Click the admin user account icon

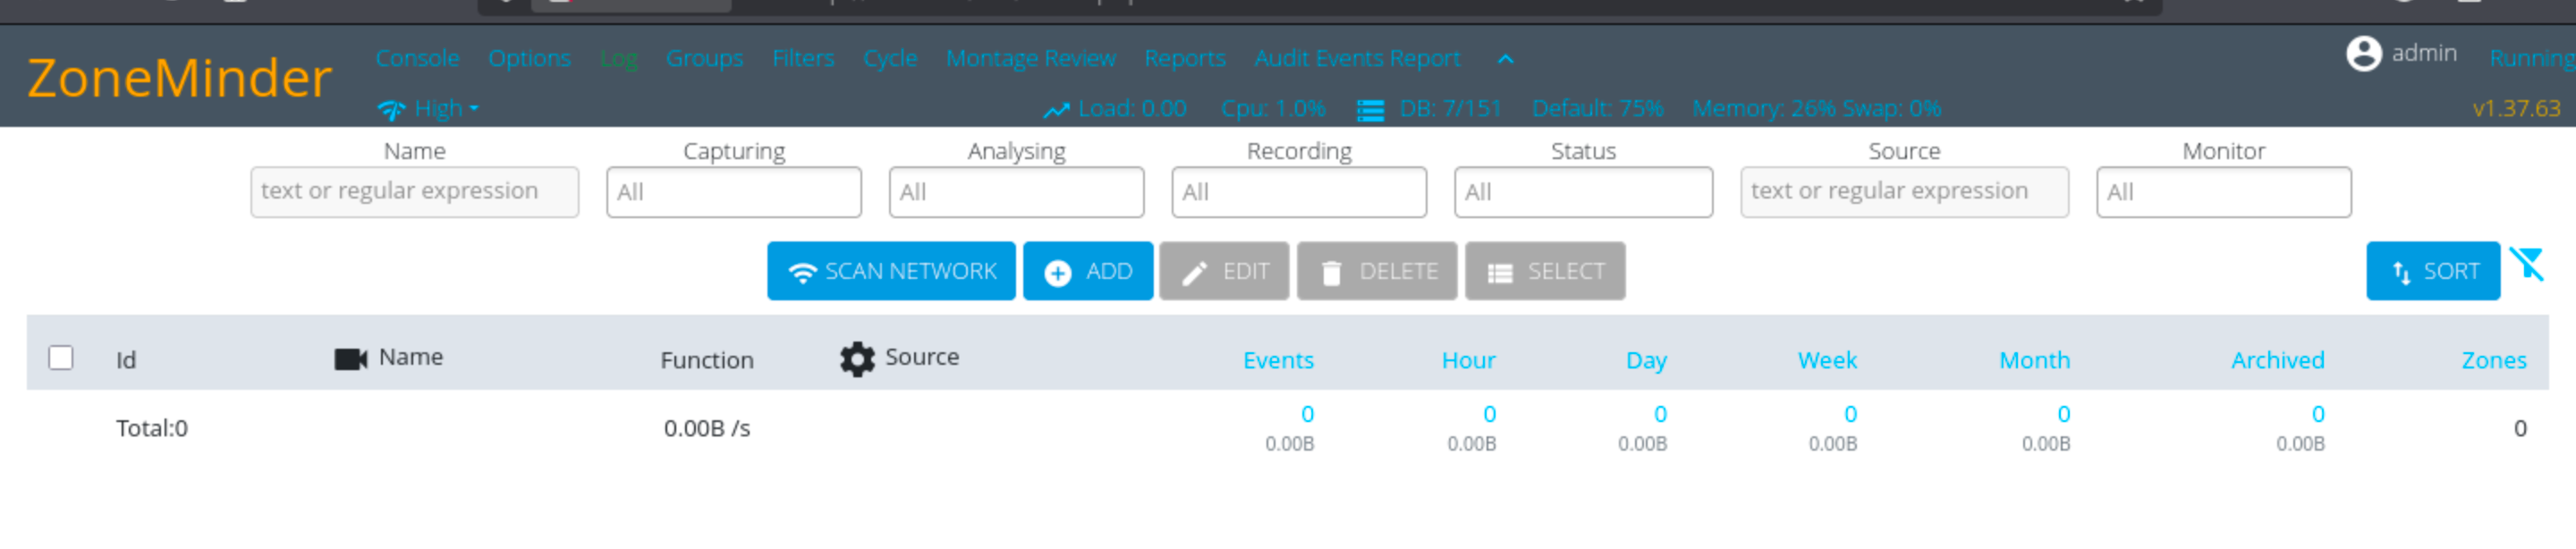tap(2363, 54)
